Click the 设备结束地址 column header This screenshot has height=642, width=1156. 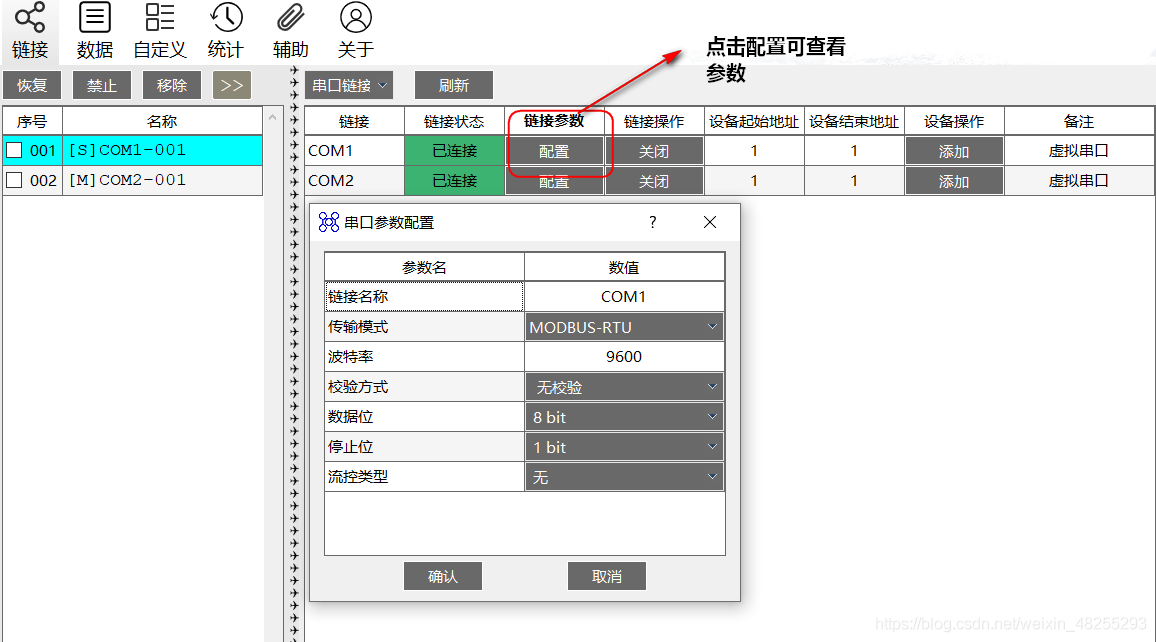854,122
